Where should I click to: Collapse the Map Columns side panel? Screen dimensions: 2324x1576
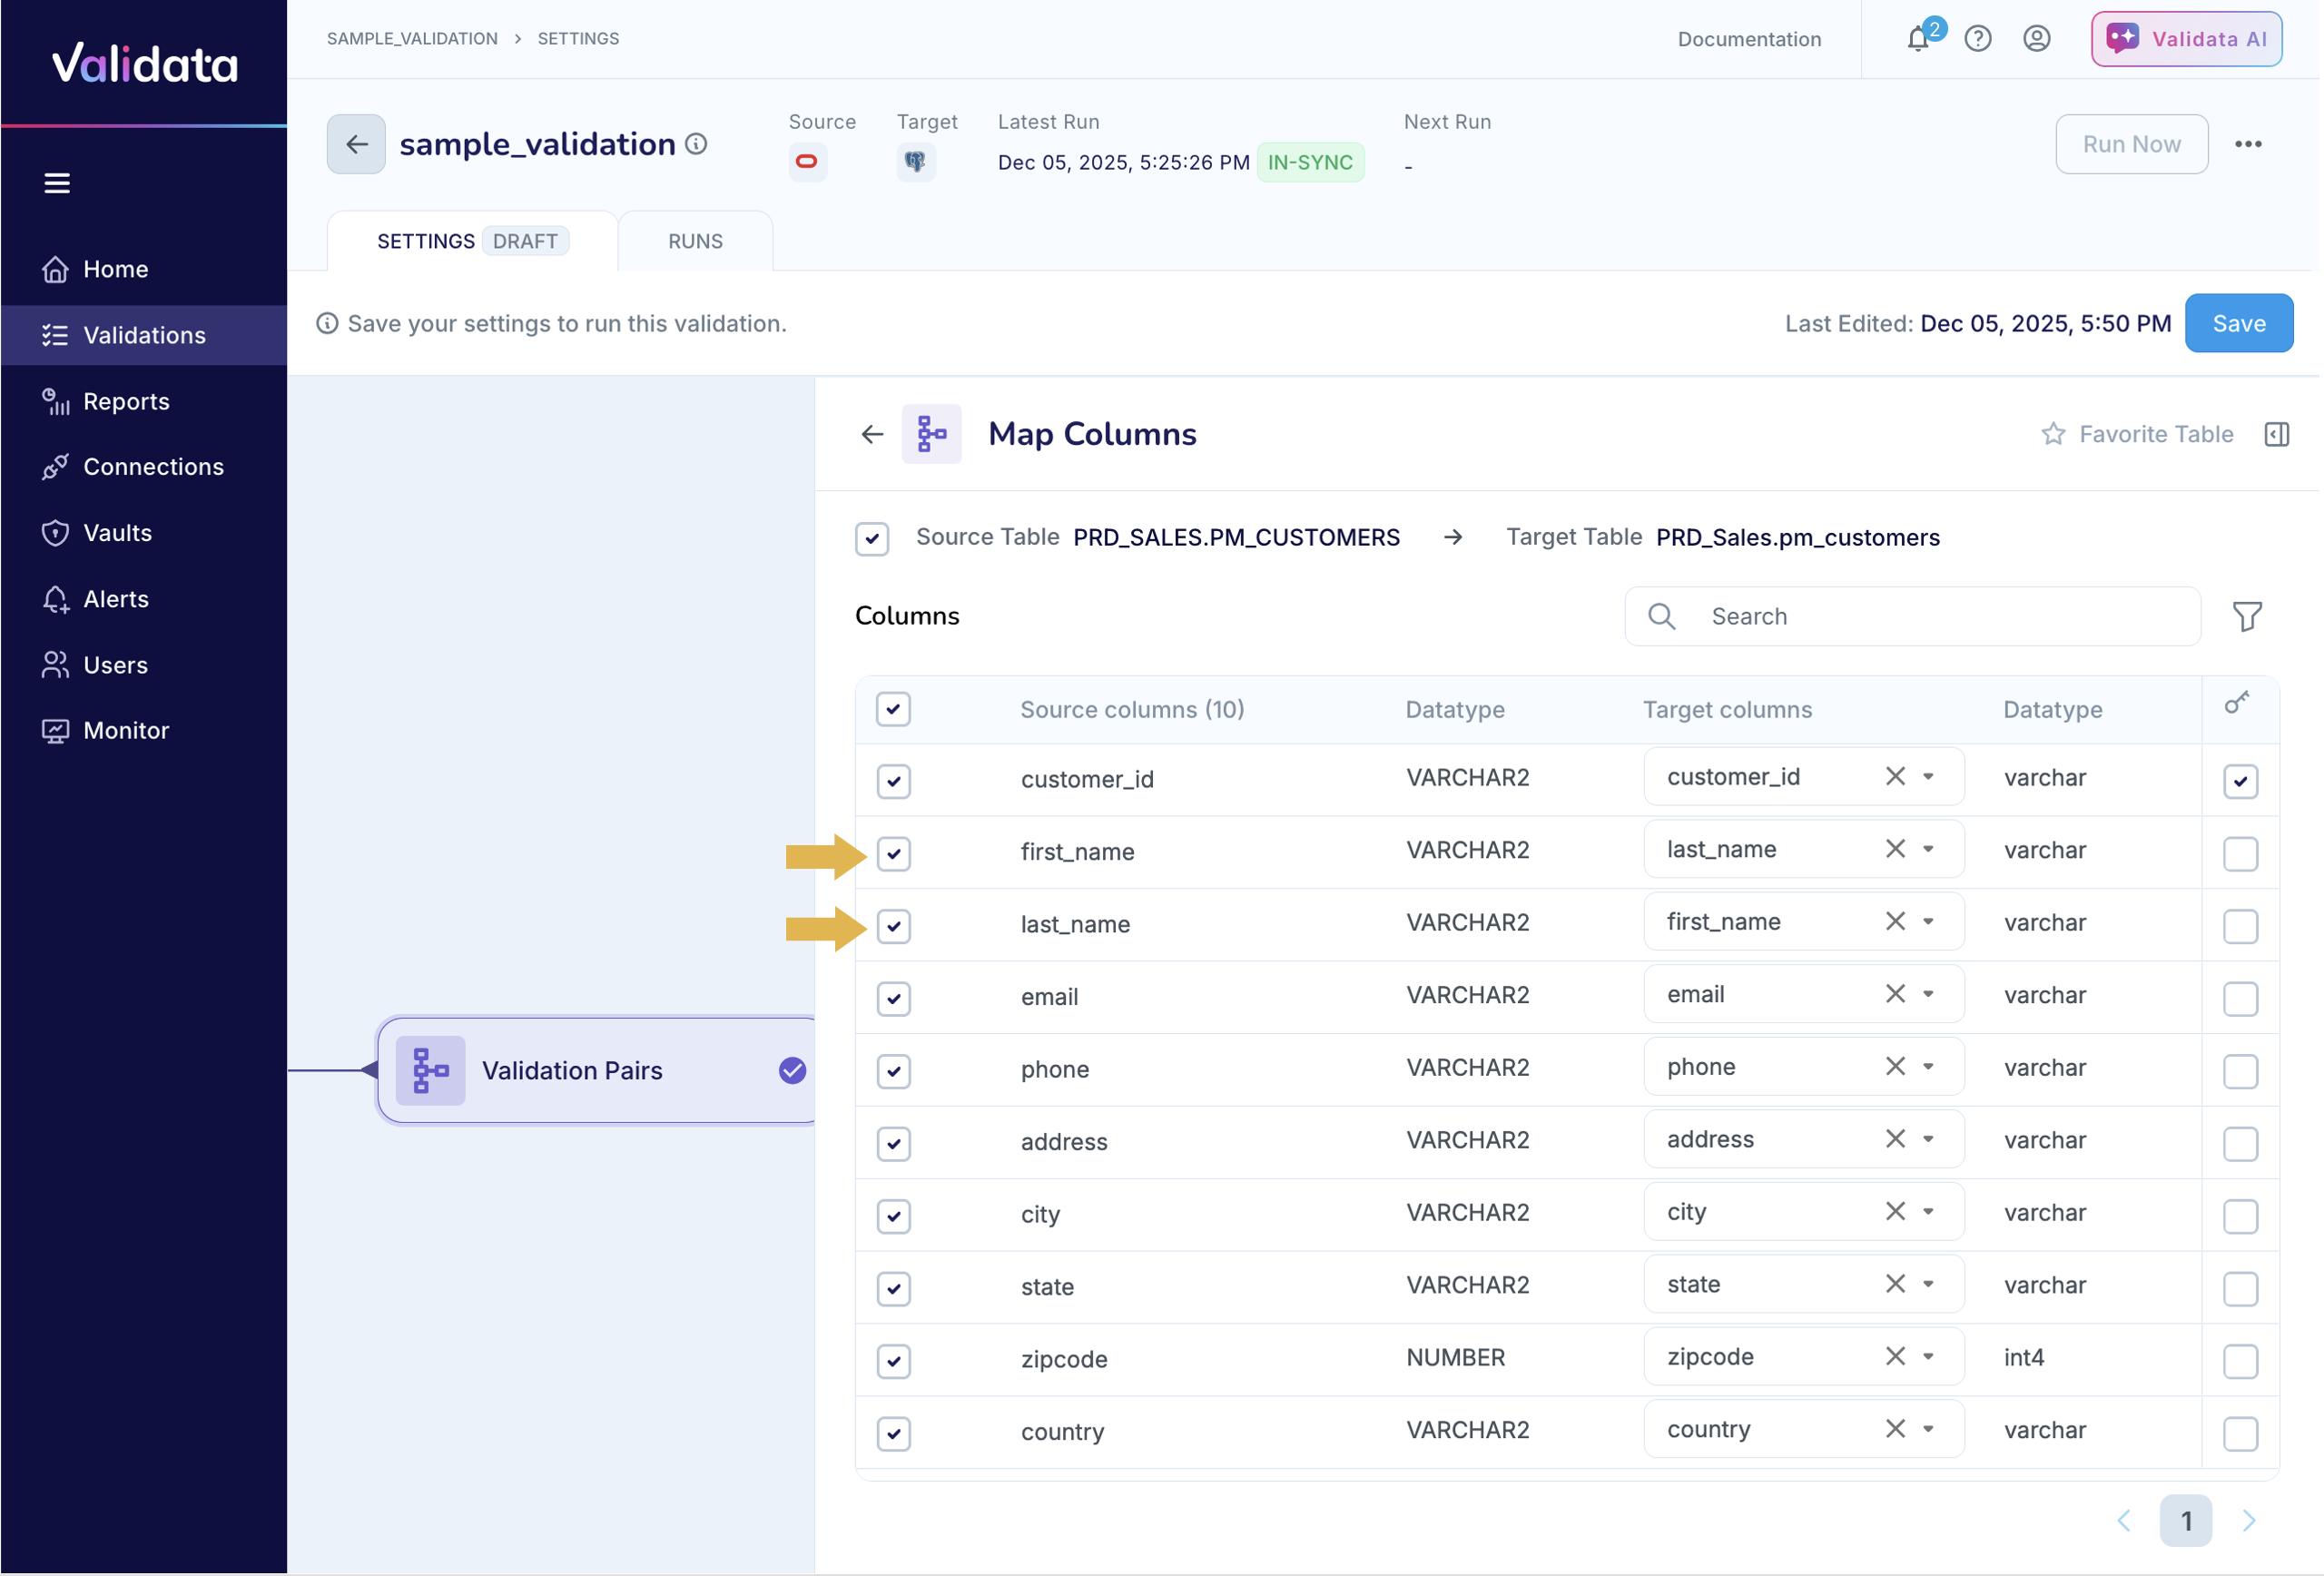2277,434
